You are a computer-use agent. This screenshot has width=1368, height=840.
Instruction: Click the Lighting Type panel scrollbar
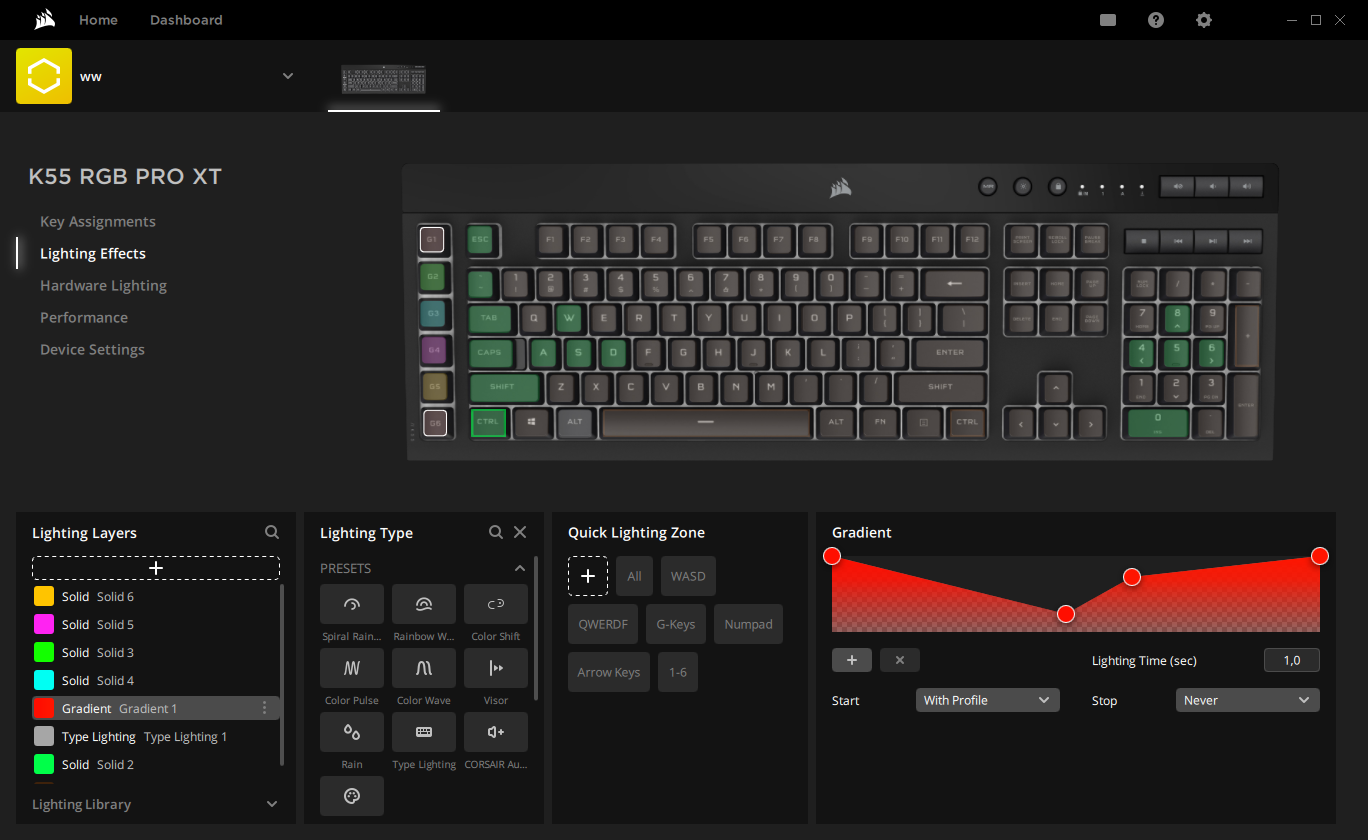[x=536, y=628]
